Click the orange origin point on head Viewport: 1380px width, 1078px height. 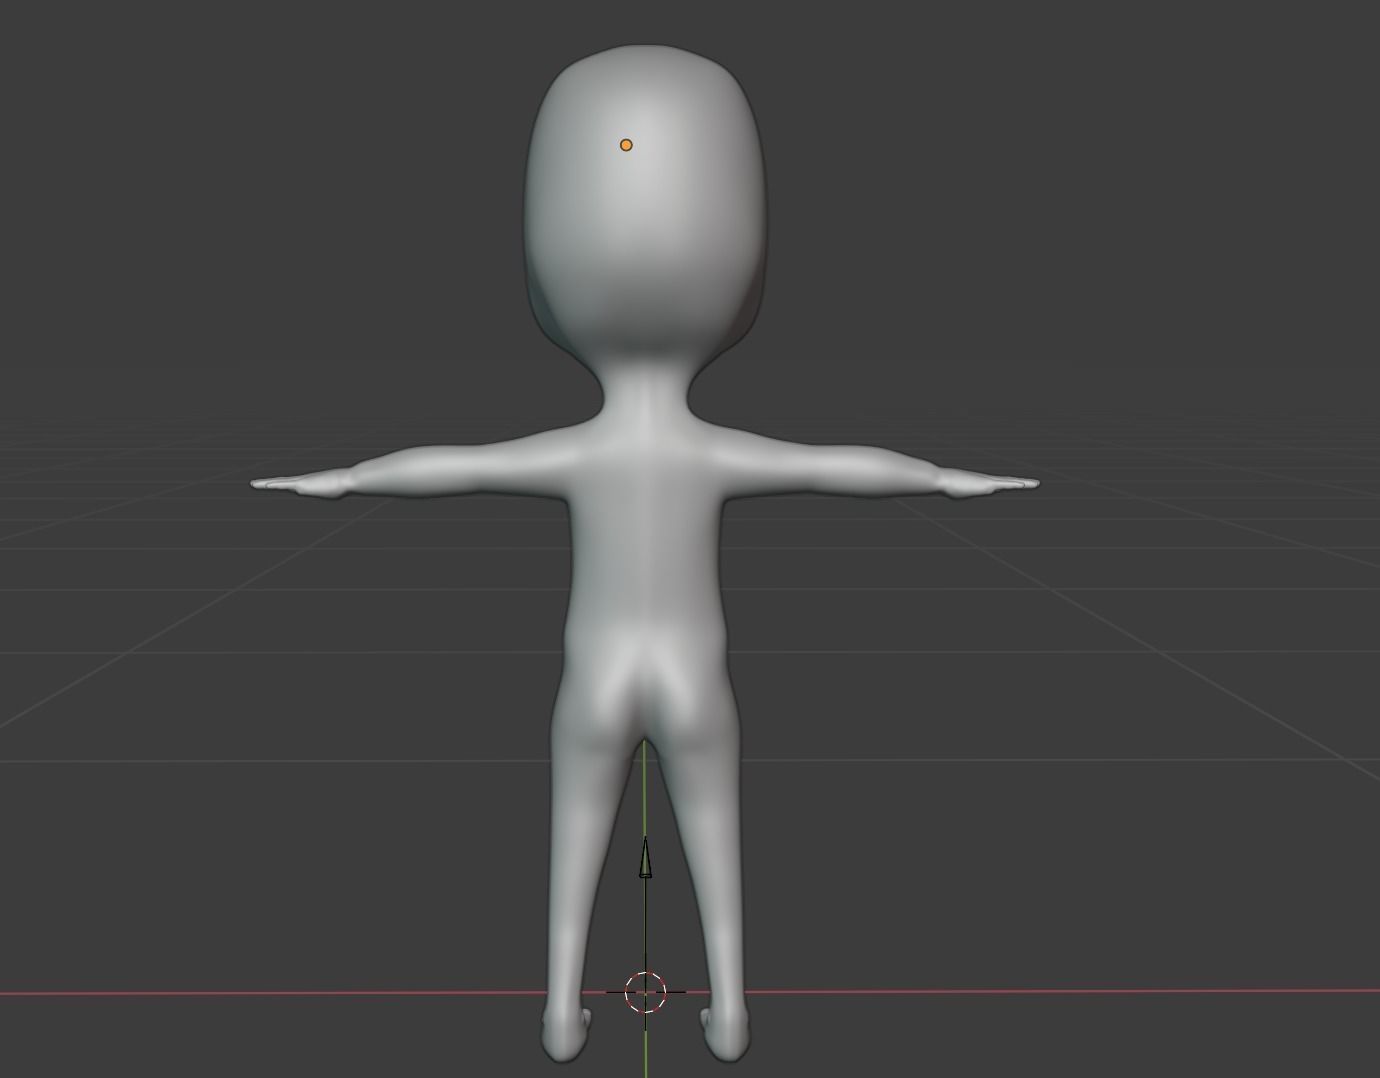tap(626, 145)
